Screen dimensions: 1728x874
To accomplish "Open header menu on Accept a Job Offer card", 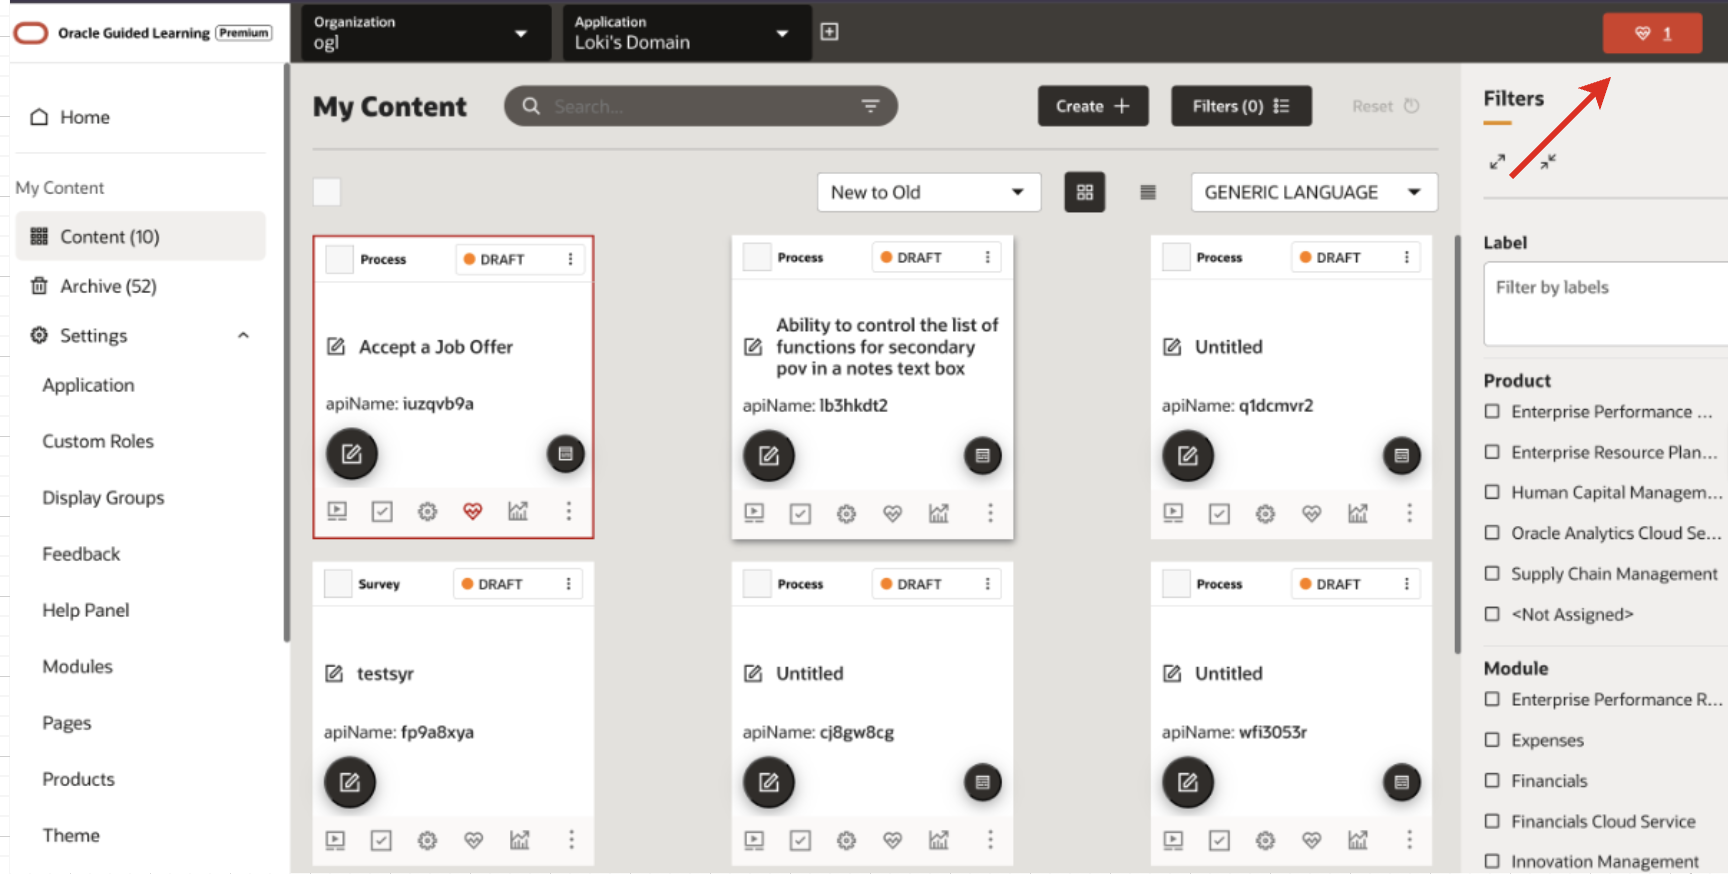I will coord(571,259).
